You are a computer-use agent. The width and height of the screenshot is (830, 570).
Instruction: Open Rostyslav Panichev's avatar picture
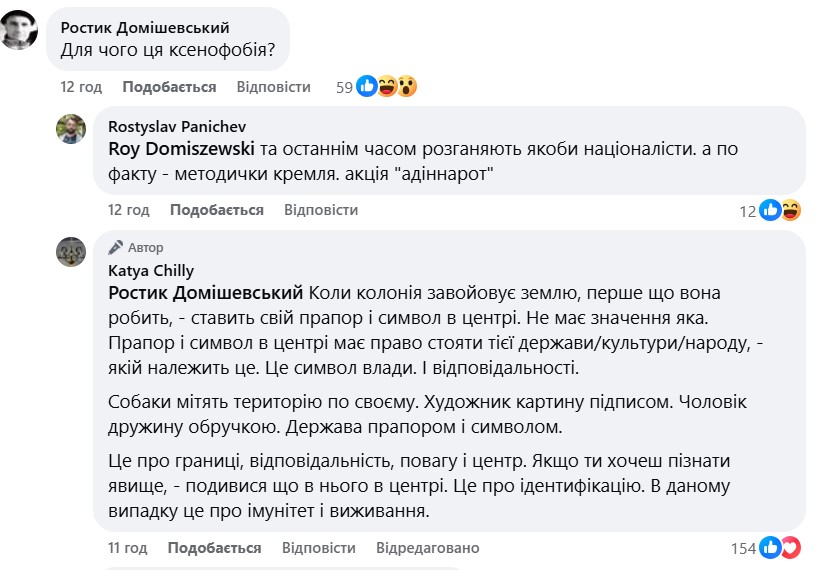(70, 129)
